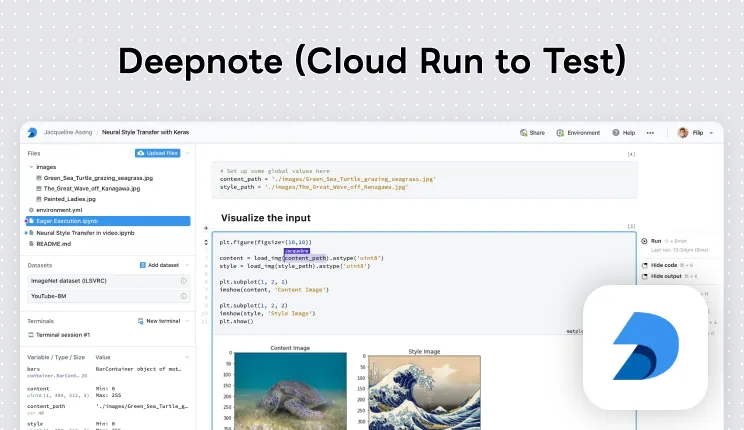This screenshot has height=430, width=744.
Task: Click the terminal icon beside Terminal session #1
Action: tap(31, 335)
